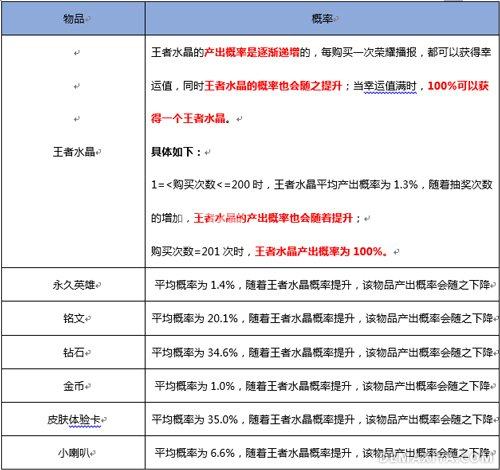Click the 小喇叭 item cell
Viewport: 500px width, 470px height.
[73, 453]
